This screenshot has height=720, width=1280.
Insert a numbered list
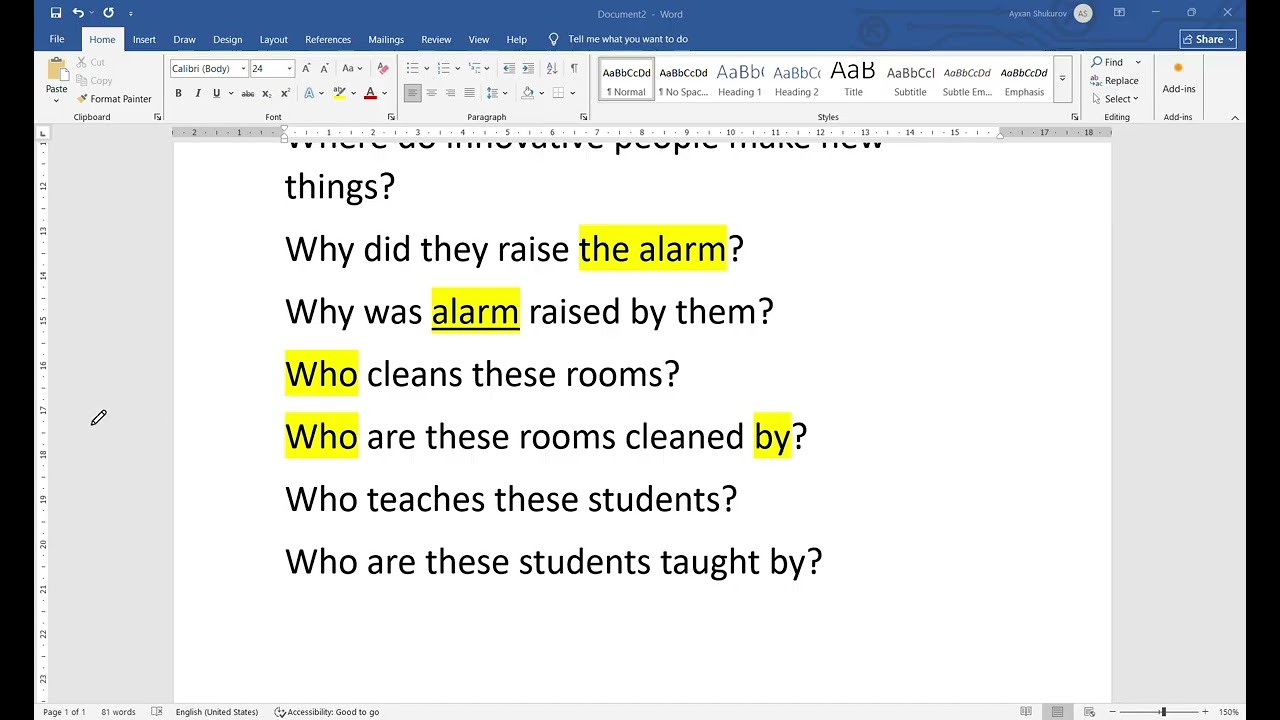coord(444,68)
